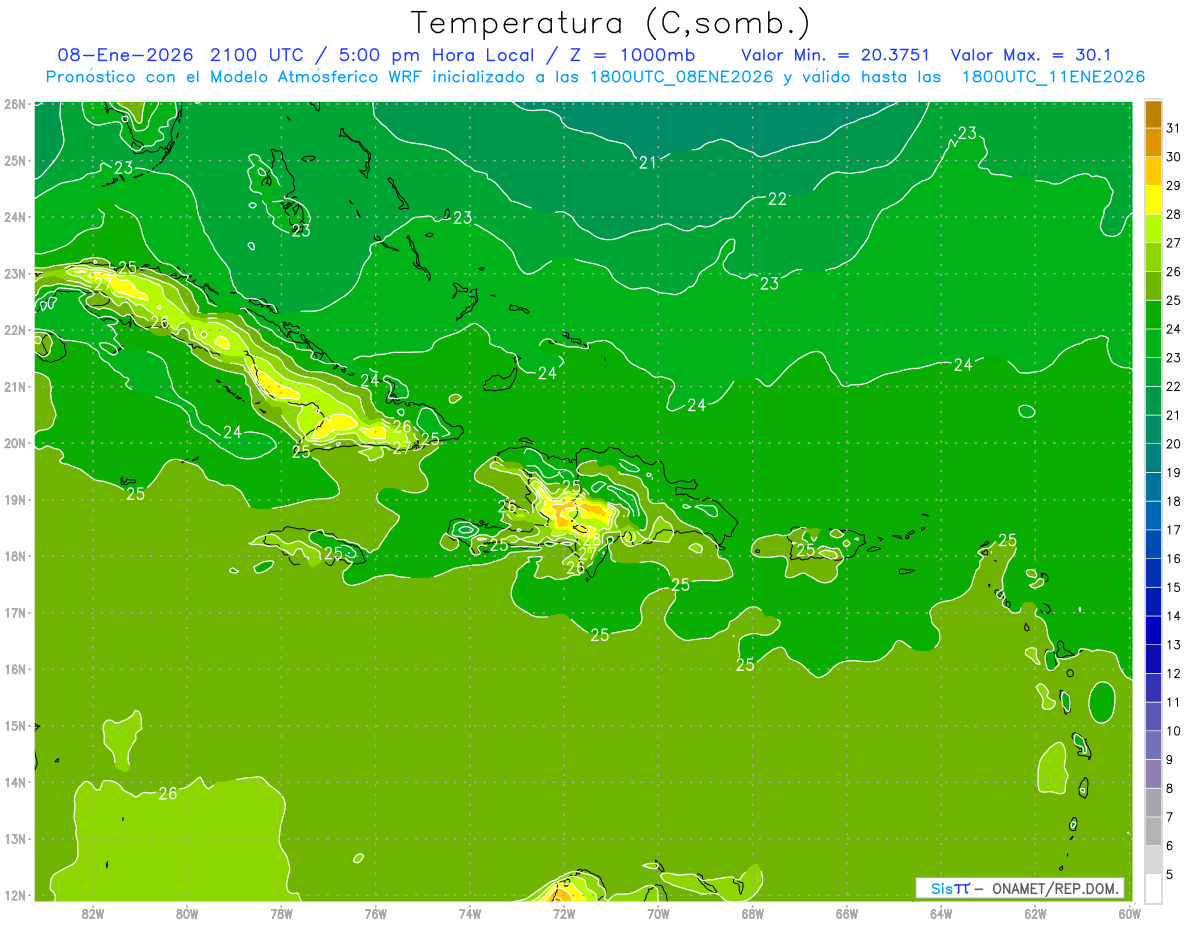Pick the purple legend band between 8 and 9
This screenshot has height=927, width=1200.
tap(1153, 774)
